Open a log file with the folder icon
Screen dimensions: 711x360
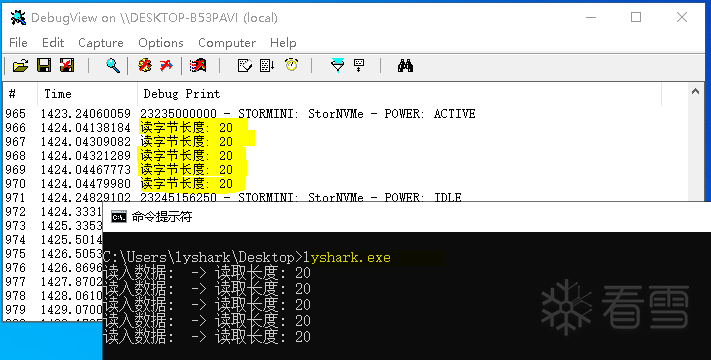20,66
